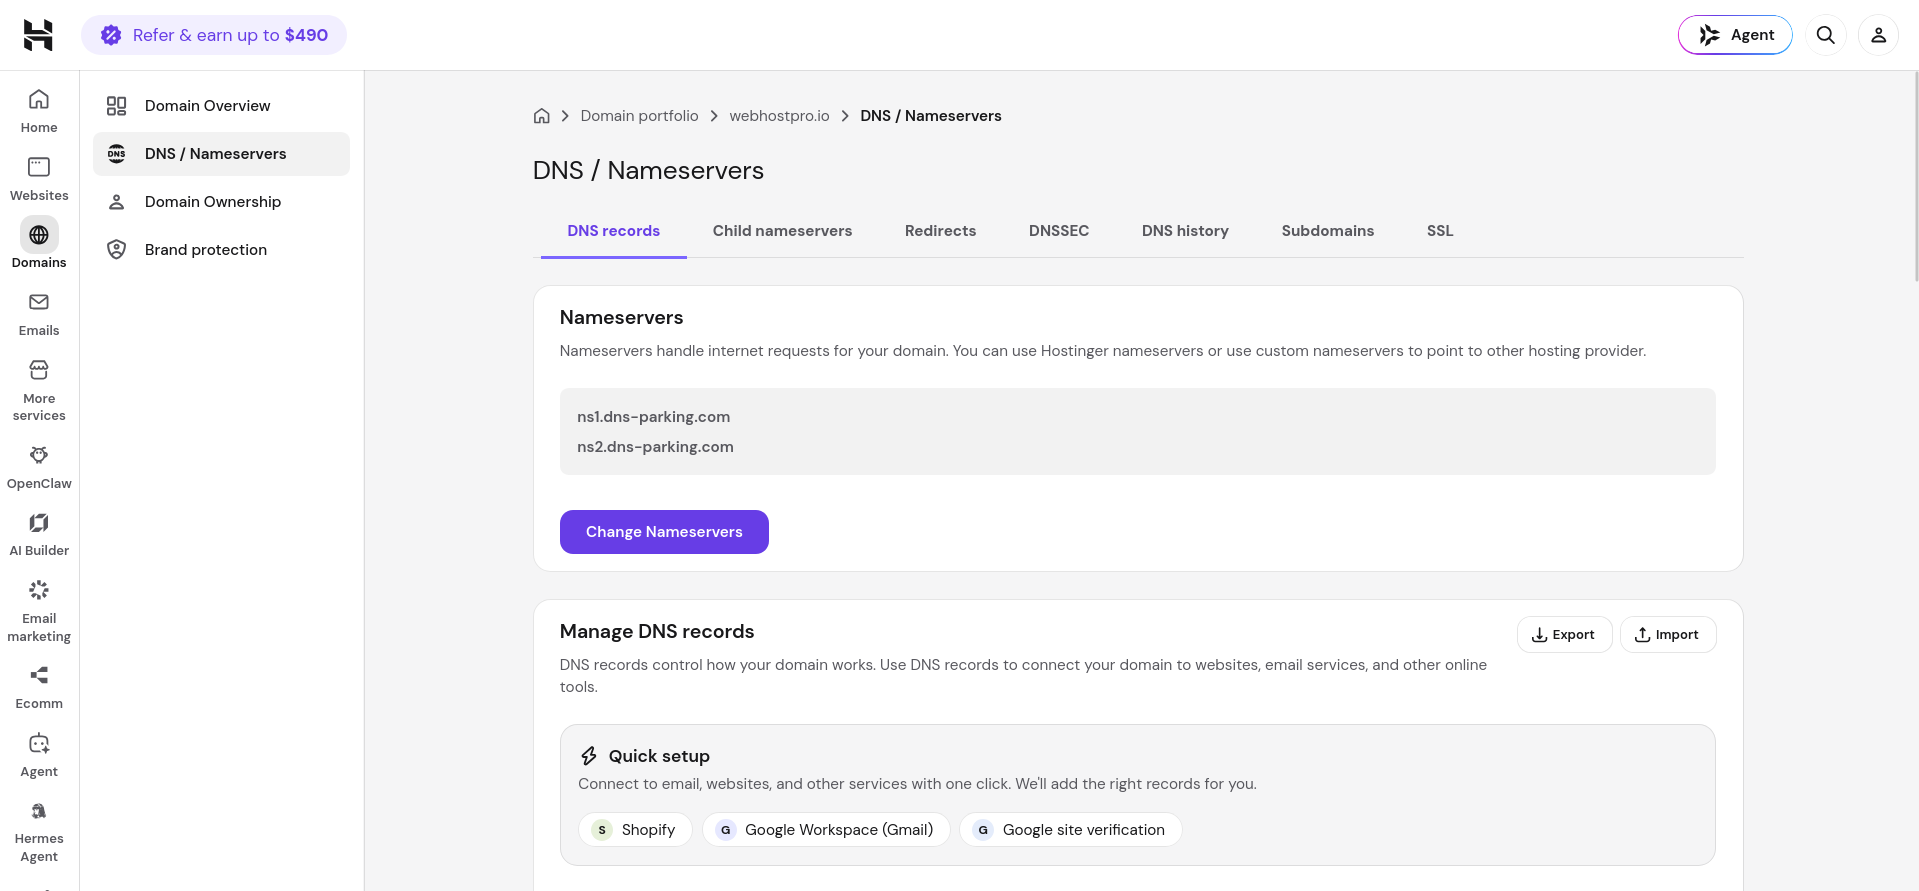Go to webhostpro.io breadcrumb
Viewport: 1919px width, 891px height.
[780, 116]
